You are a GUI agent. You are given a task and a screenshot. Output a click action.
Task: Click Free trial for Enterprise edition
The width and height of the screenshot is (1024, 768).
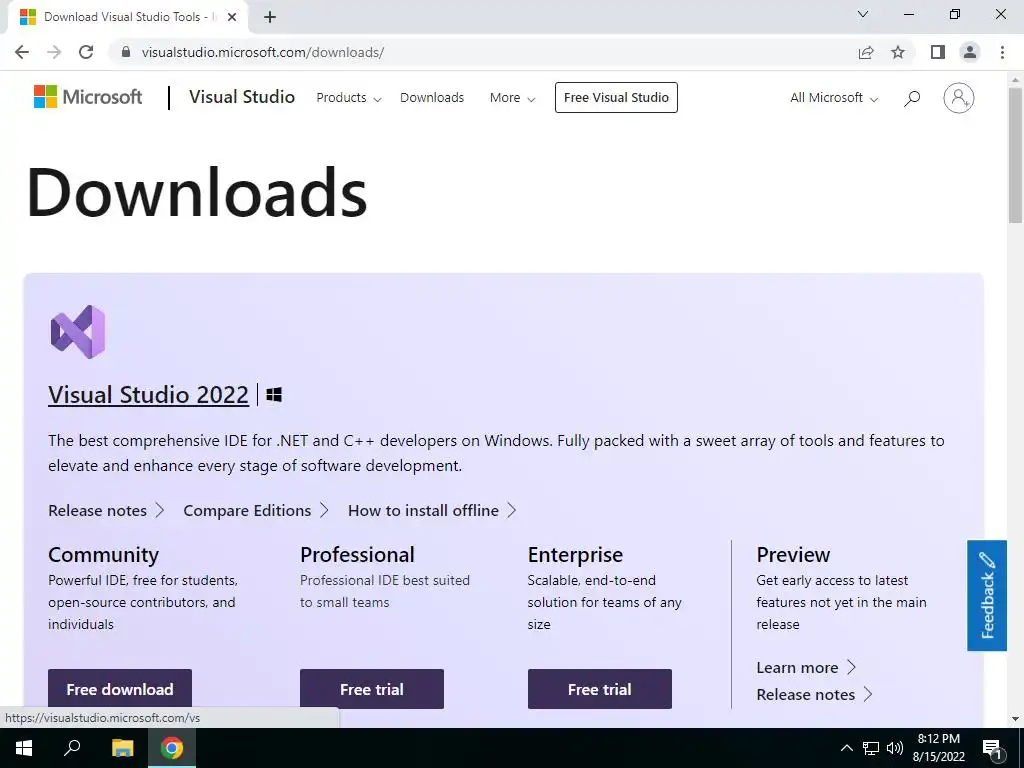pos(600,689)
